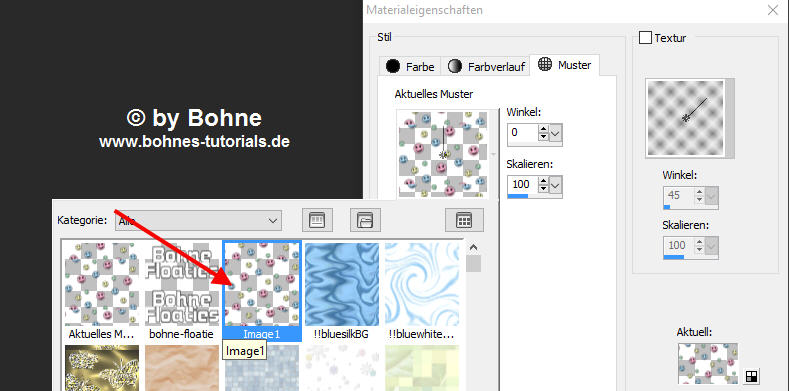Image resolution: width=789 pixels, height=391 pixels.
Task: Click the pattern list scrollbar up arrow
Action: point(473,247)
